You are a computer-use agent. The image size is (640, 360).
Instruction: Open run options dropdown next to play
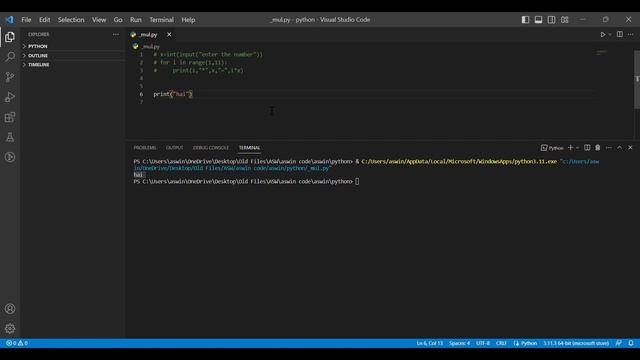point(610,35)
